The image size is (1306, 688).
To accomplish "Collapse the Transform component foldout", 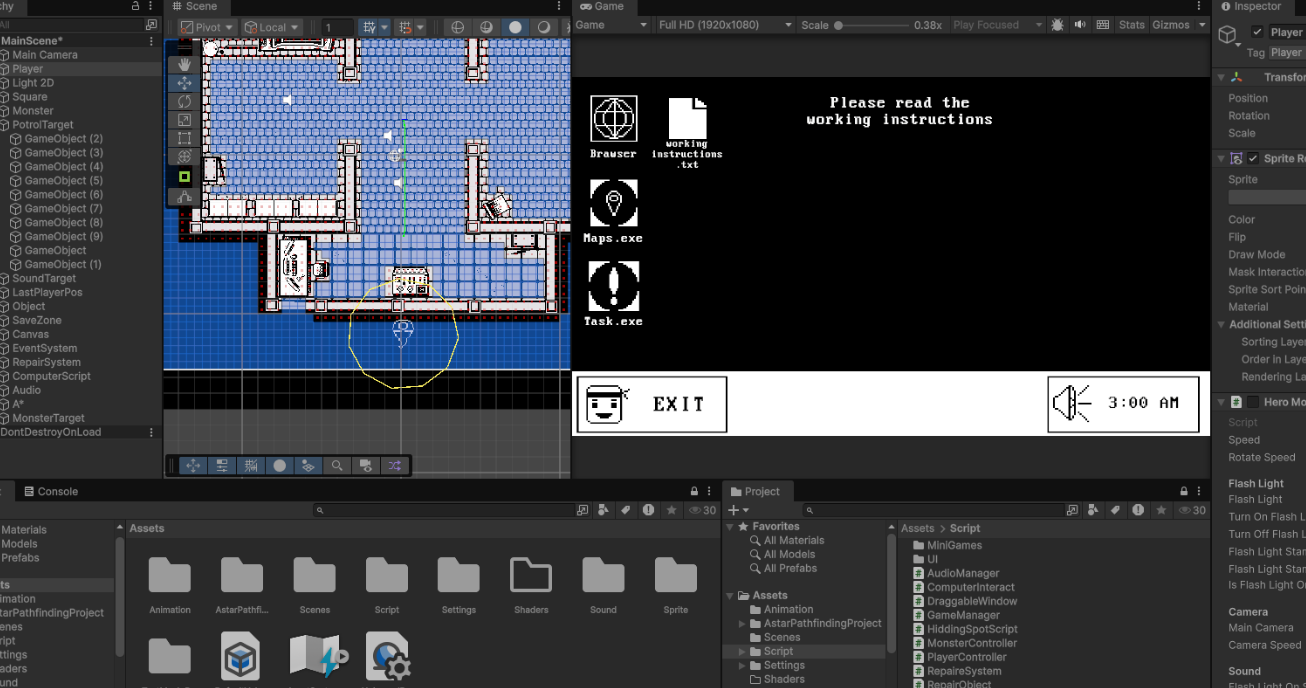I will [x=1221, y=77].
